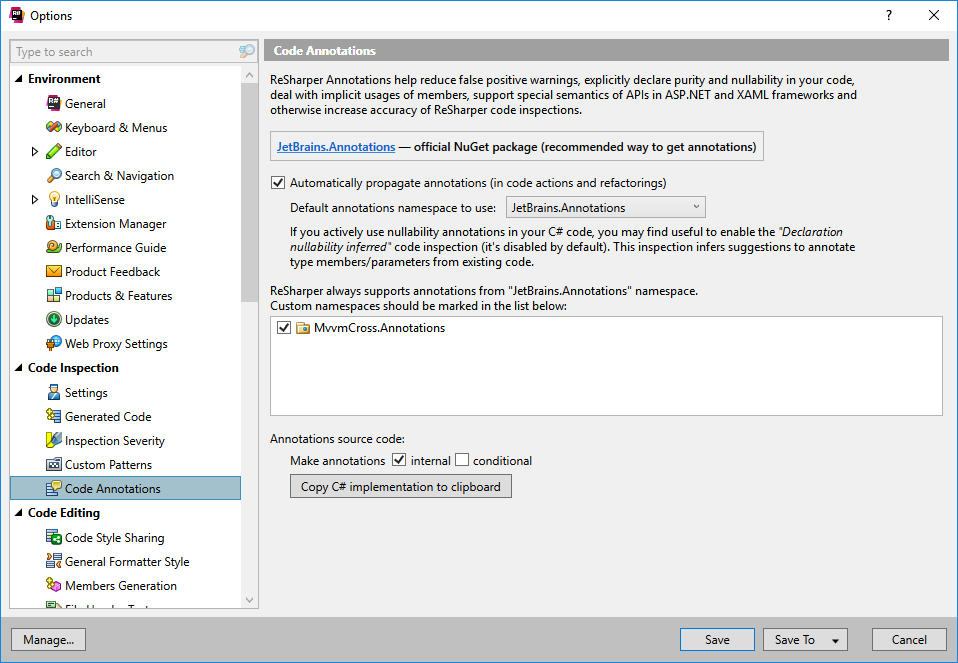
Task: Click the tree scrollbar down arrow
Action: [x=249, y=600]
